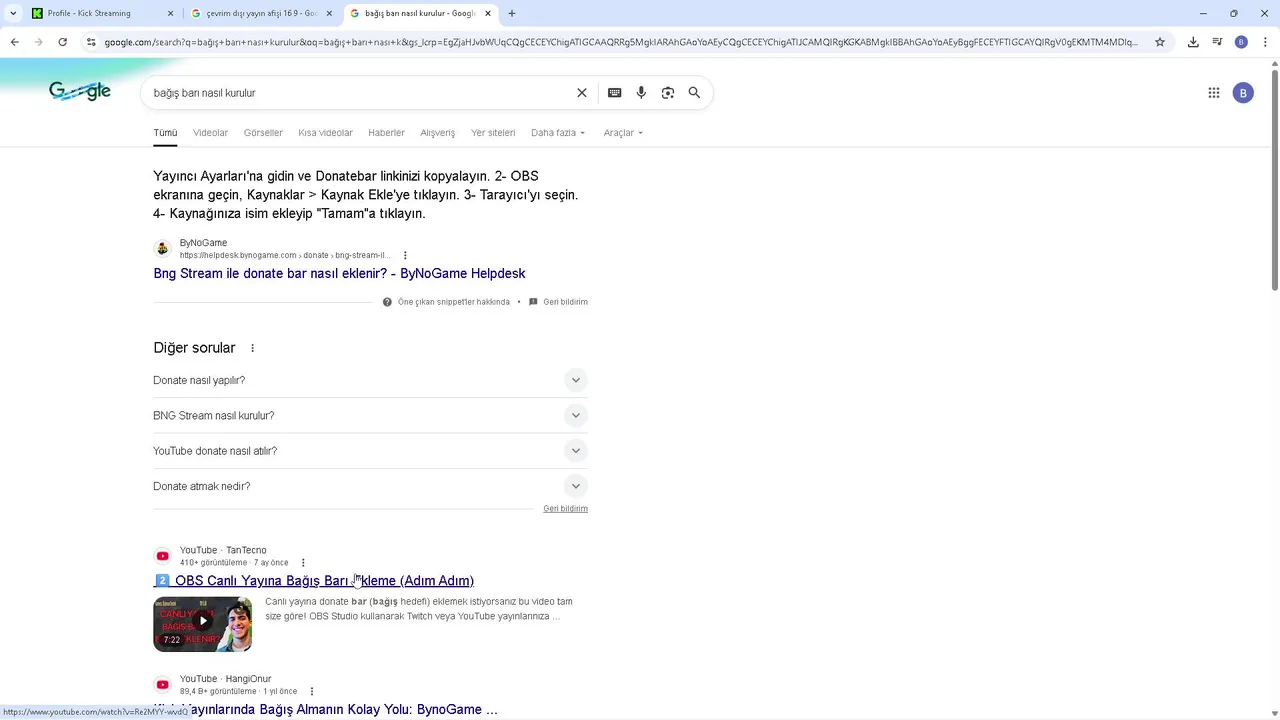The height and width of the screenshot is (720, 1280).
Task: Open Google account avatar B
Action: click(x=1243, y=93)
